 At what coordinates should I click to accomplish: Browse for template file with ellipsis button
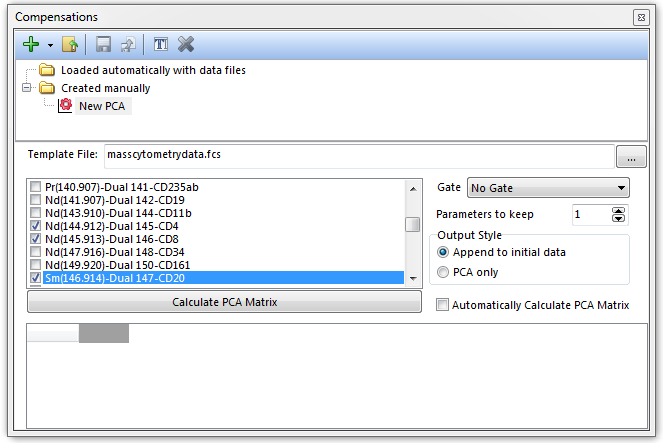tap(631, 157)
